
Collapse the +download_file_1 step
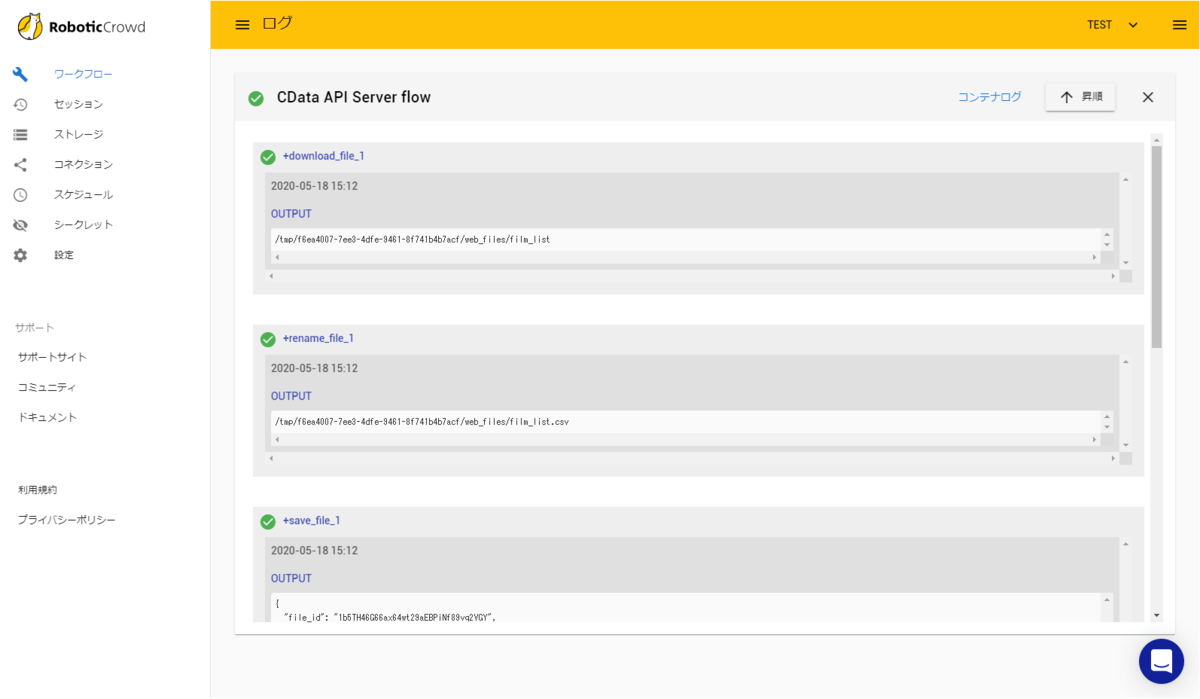click(x=323, y=156)
